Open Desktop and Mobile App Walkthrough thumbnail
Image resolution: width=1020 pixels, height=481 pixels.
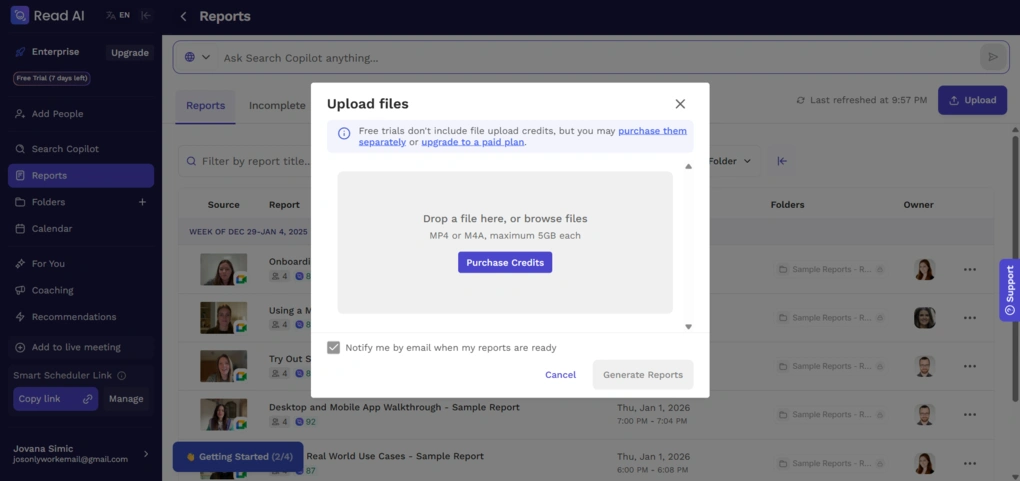click(224, 415)
